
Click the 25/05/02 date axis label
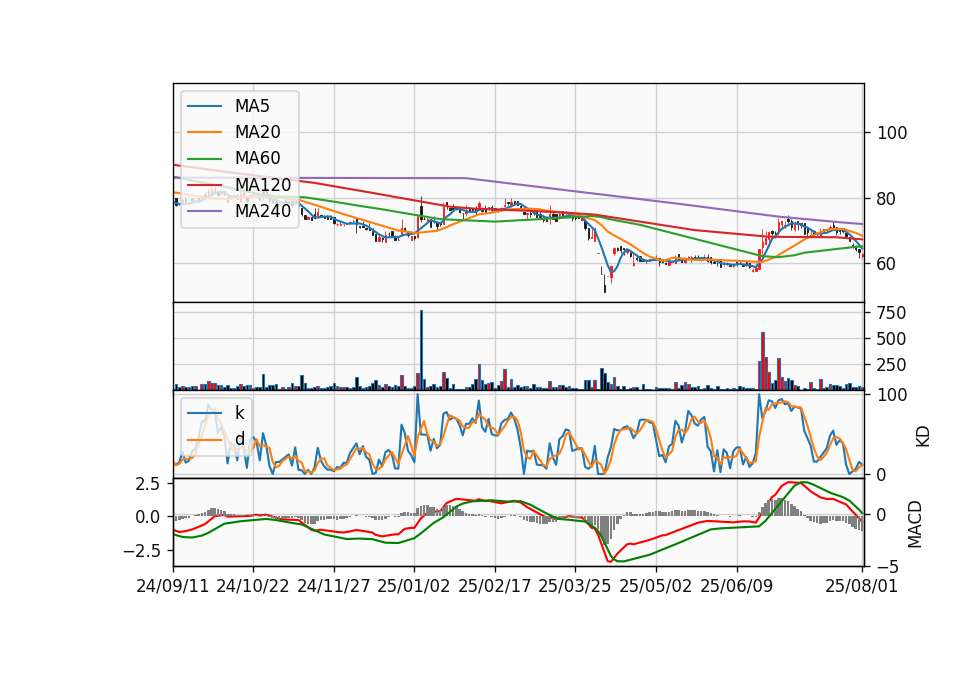656,586
